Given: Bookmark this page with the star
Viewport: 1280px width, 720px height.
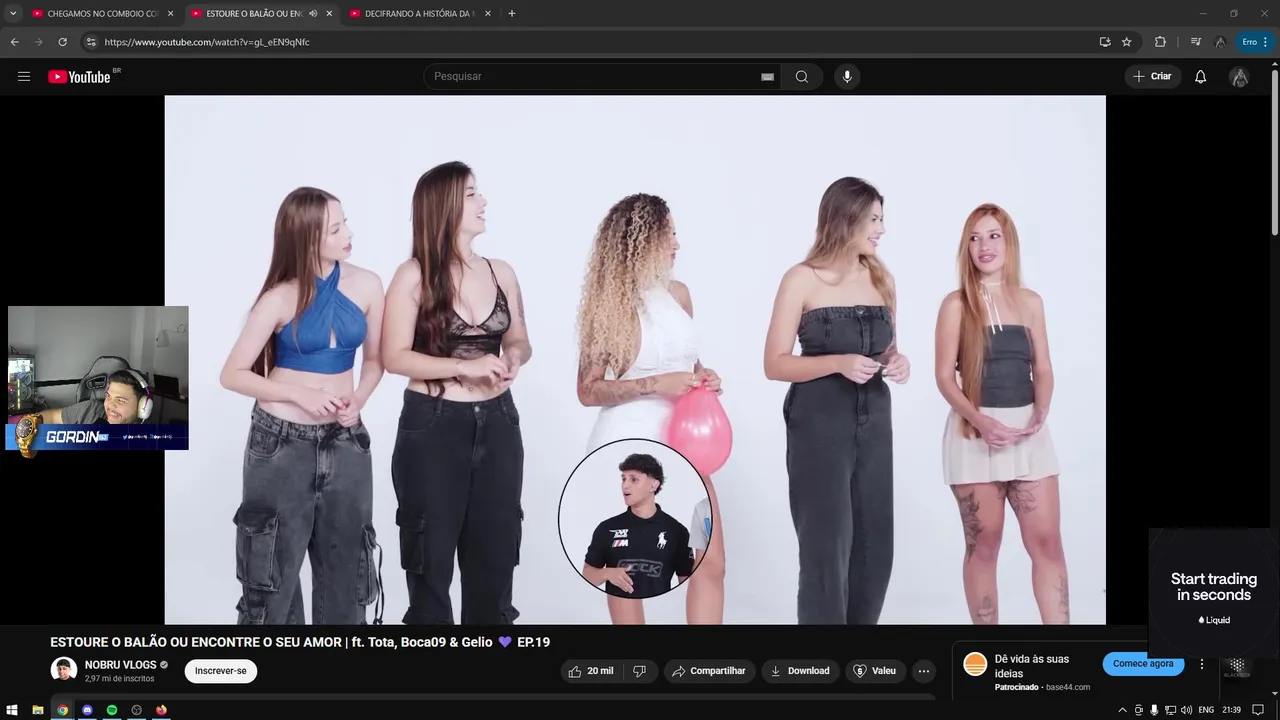Looking at the screenshot, I should click(1127, 42).
